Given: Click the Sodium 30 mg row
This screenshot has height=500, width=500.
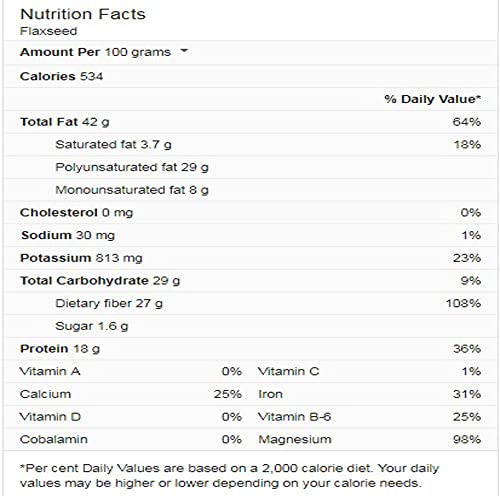Looking at the screenshot, I should tap(250, 235).
